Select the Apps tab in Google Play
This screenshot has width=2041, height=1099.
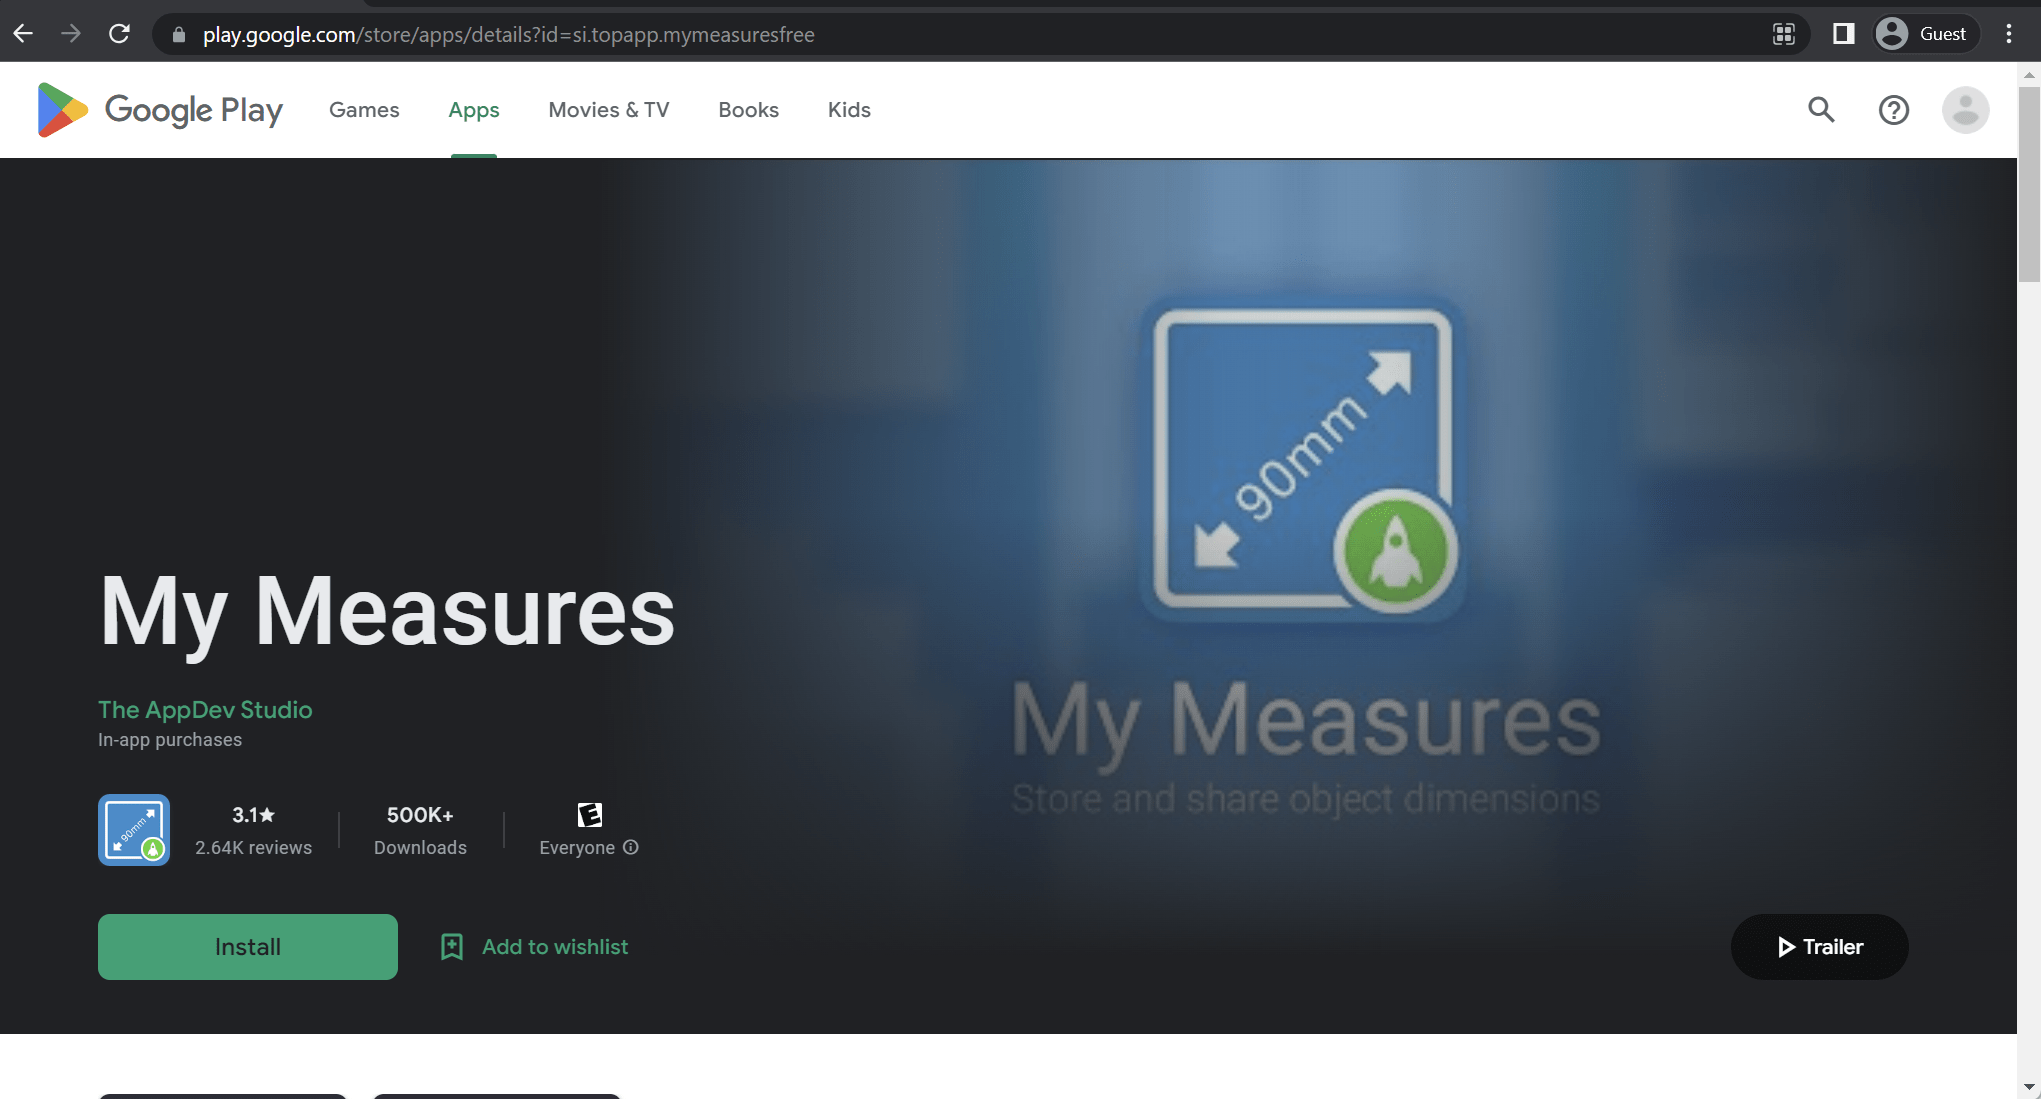[x=474, y=110]
